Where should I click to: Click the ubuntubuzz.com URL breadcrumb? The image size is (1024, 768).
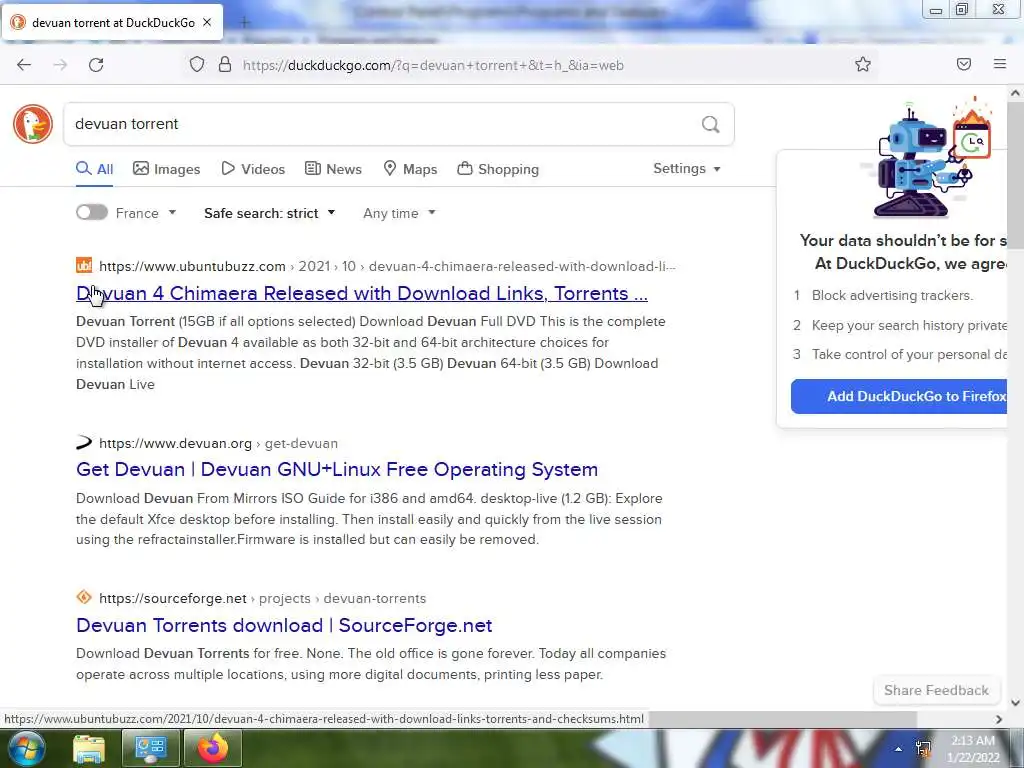387,266
